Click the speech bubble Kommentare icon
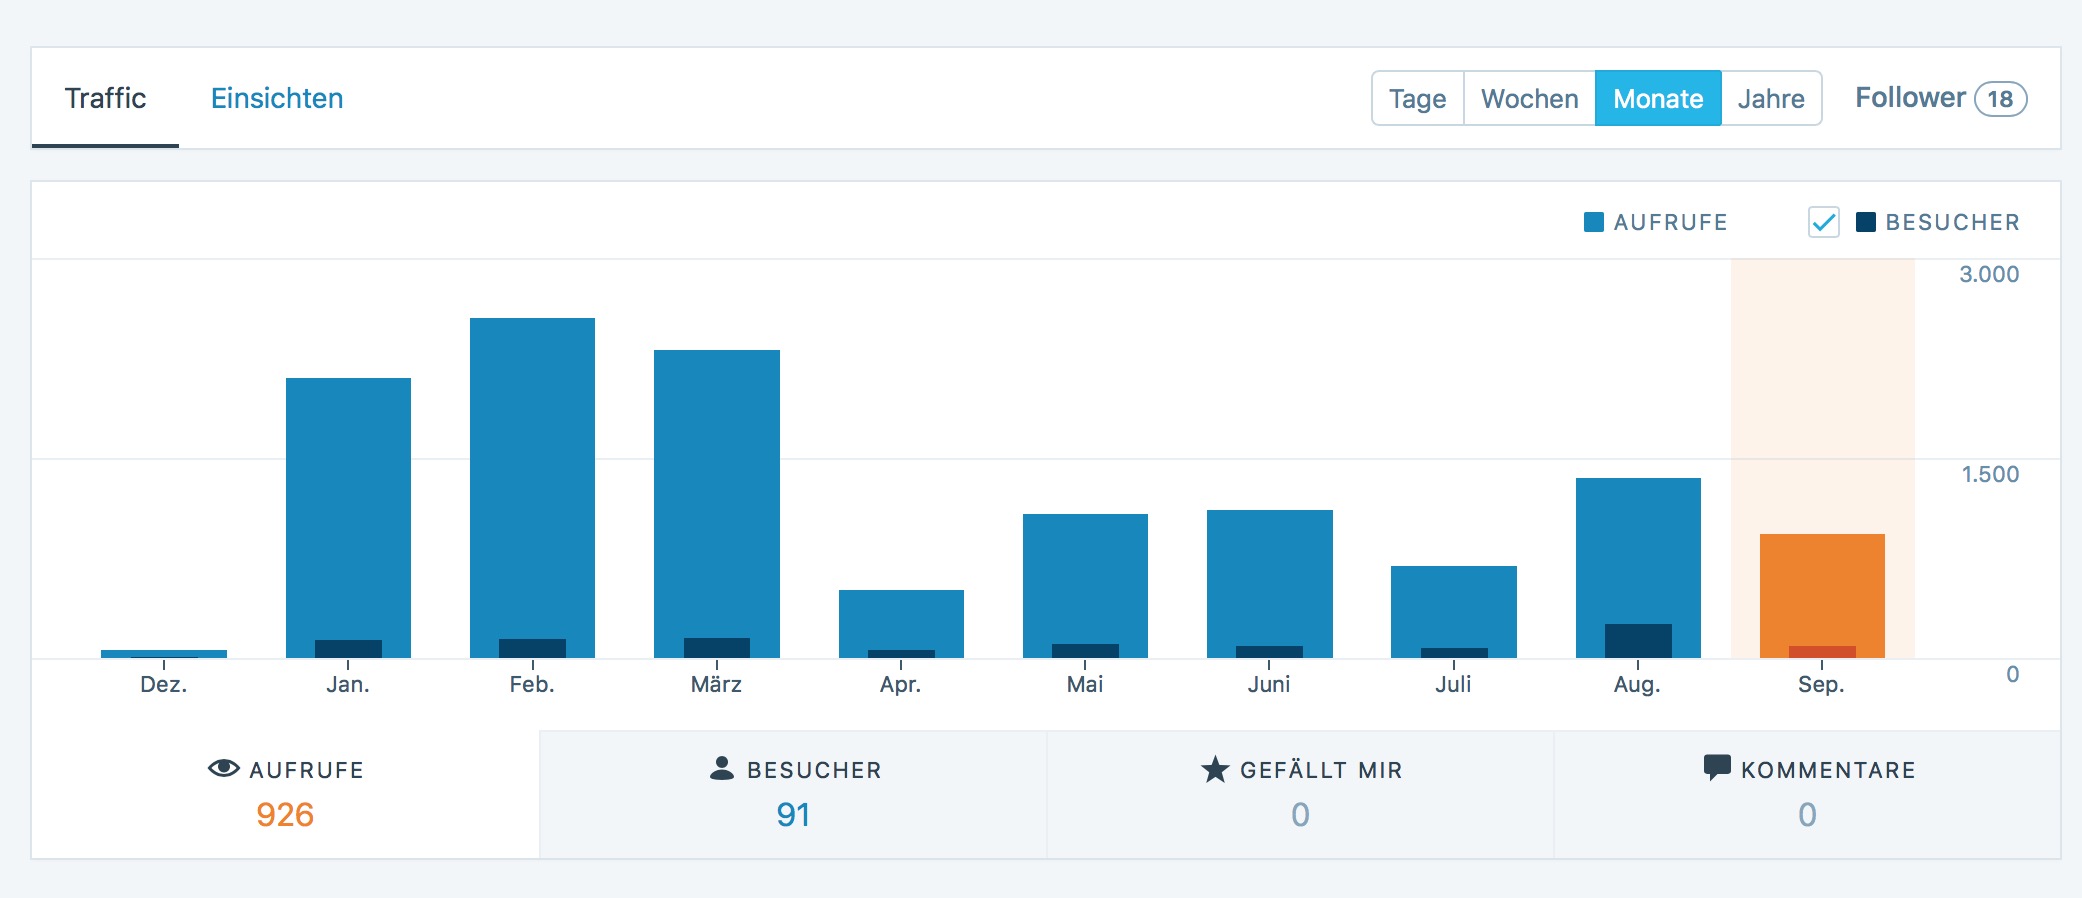This screenshot has width=2082, height=898. [1716, 768]
